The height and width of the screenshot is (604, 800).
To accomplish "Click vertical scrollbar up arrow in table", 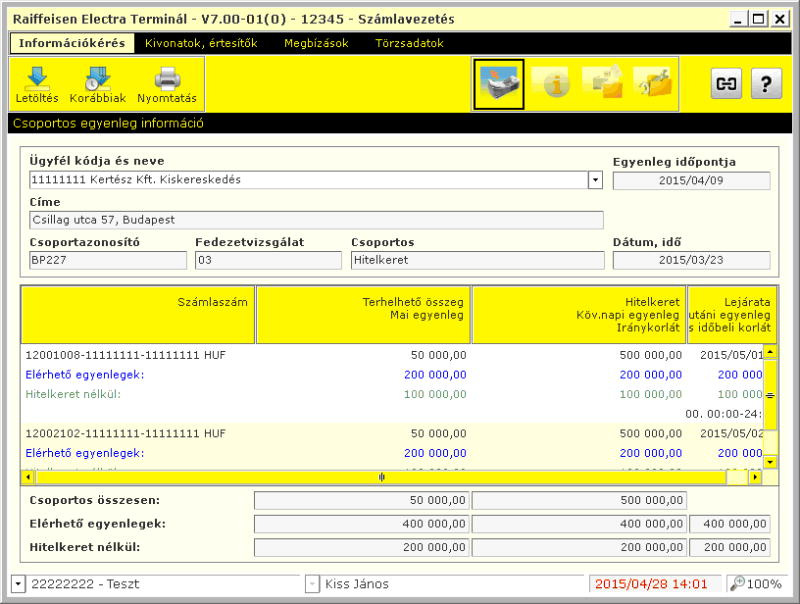I will tap(770, 352).
